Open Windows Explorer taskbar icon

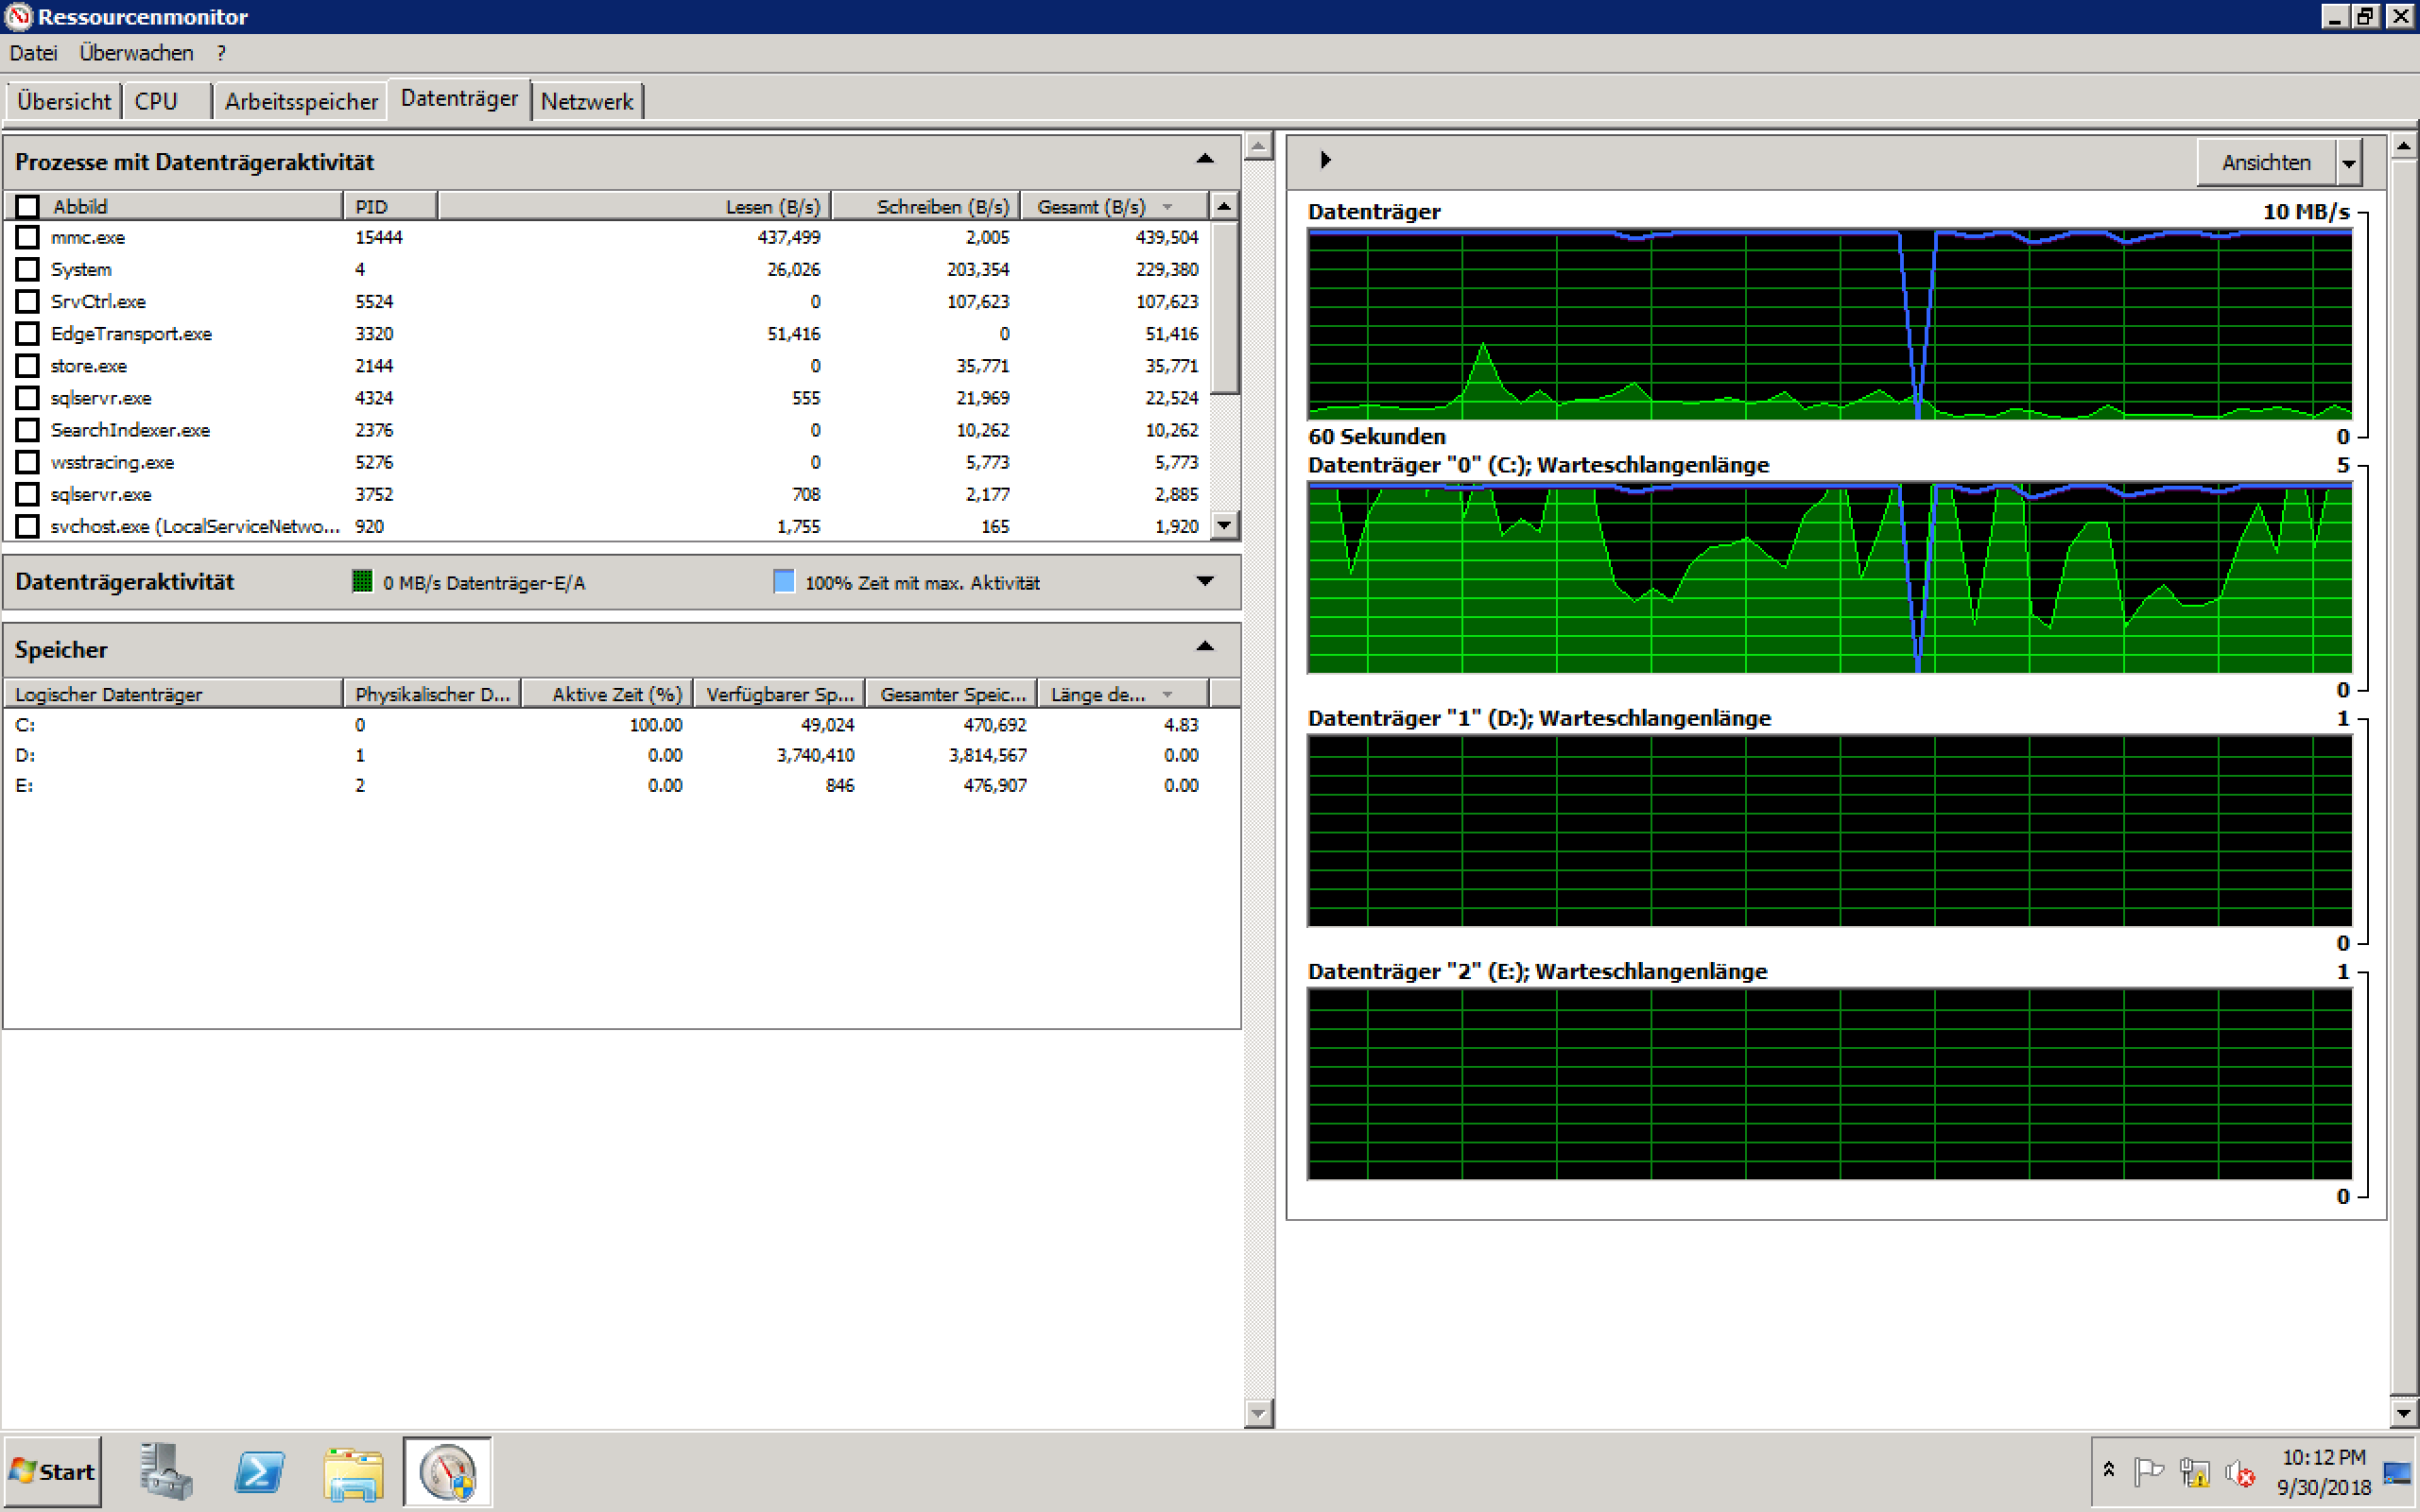pos(353,1471)
